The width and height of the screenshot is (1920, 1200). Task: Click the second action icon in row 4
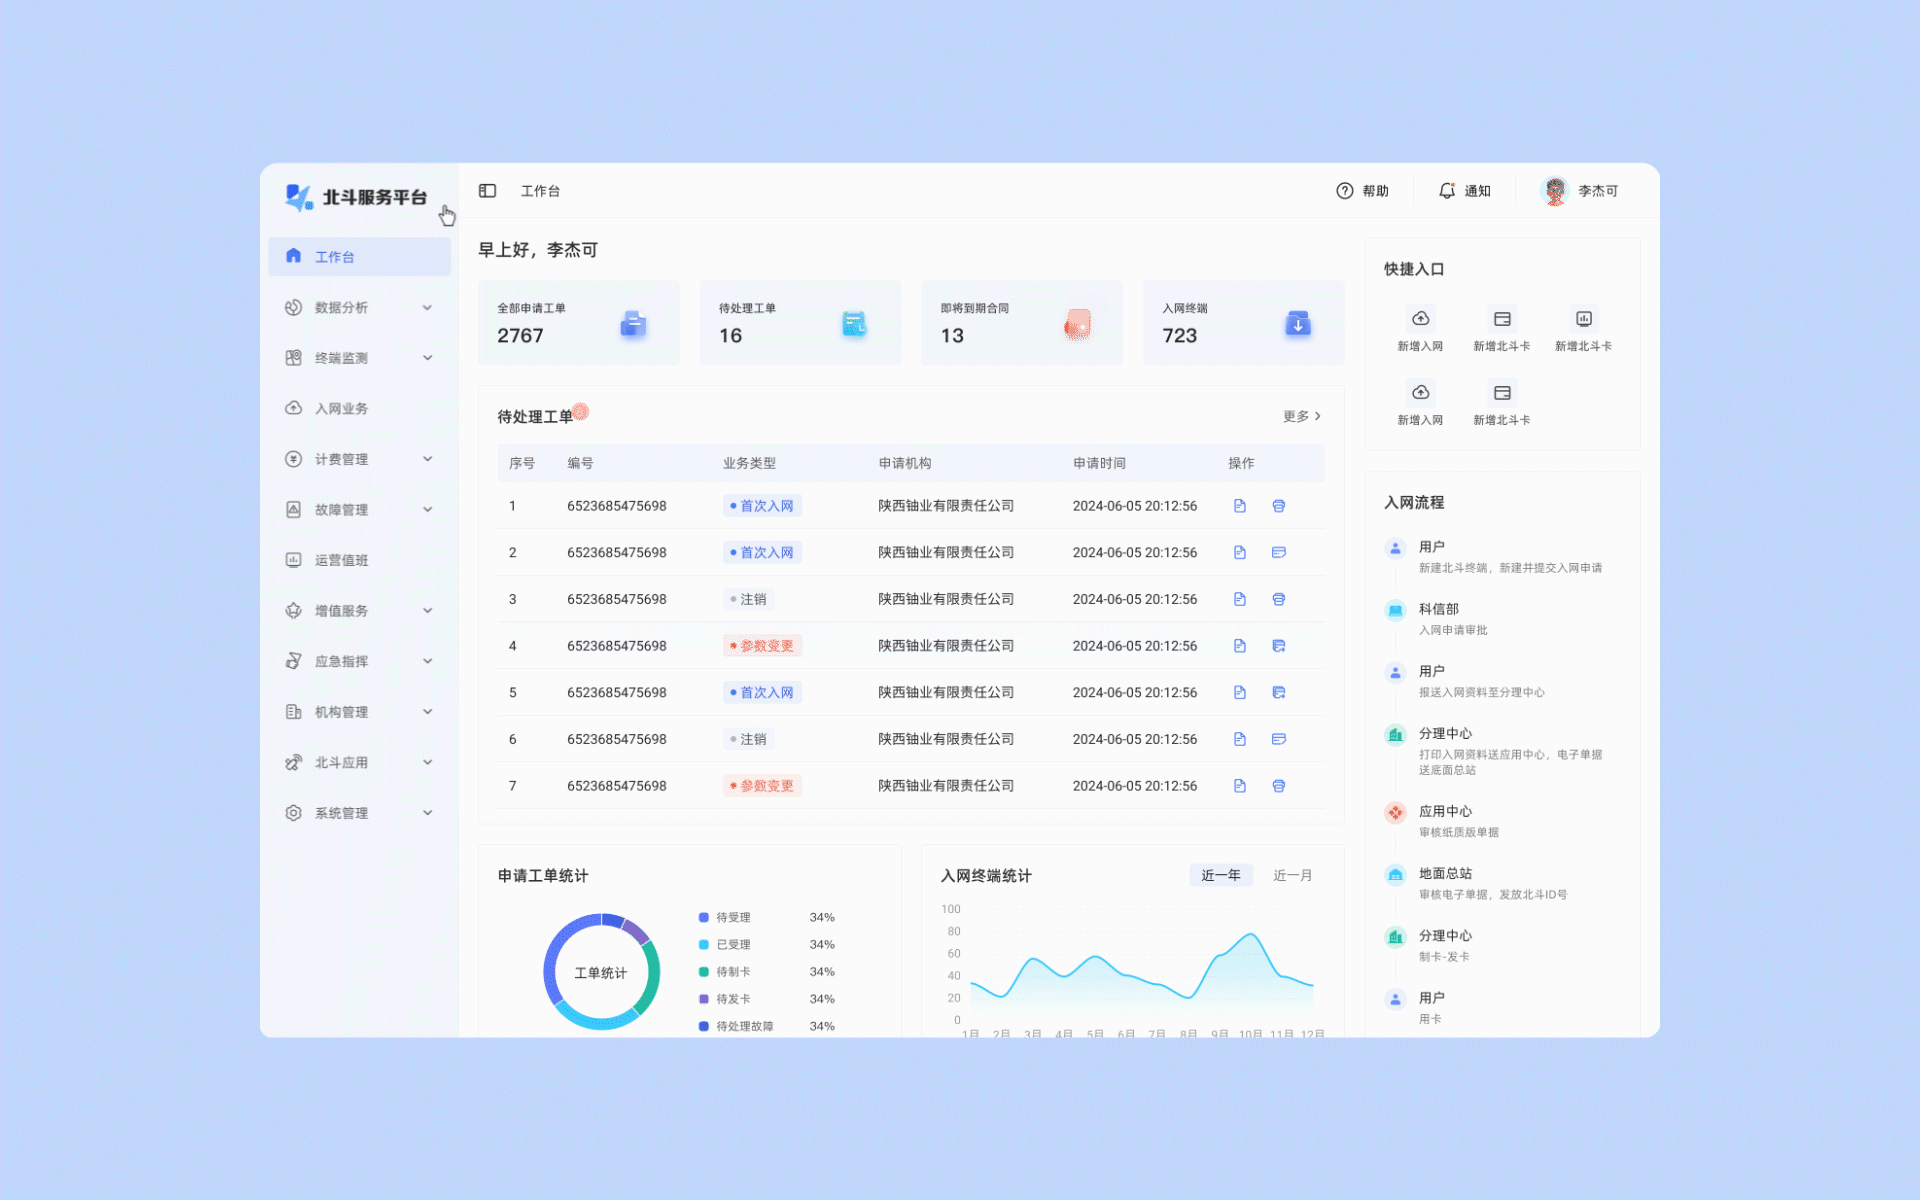coord(1278,646)
